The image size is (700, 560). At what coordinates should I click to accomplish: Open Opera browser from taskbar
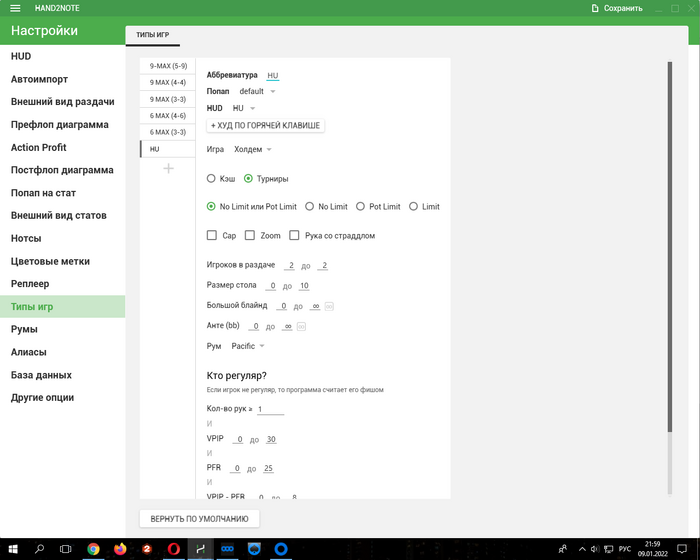(x=174, y=549)
